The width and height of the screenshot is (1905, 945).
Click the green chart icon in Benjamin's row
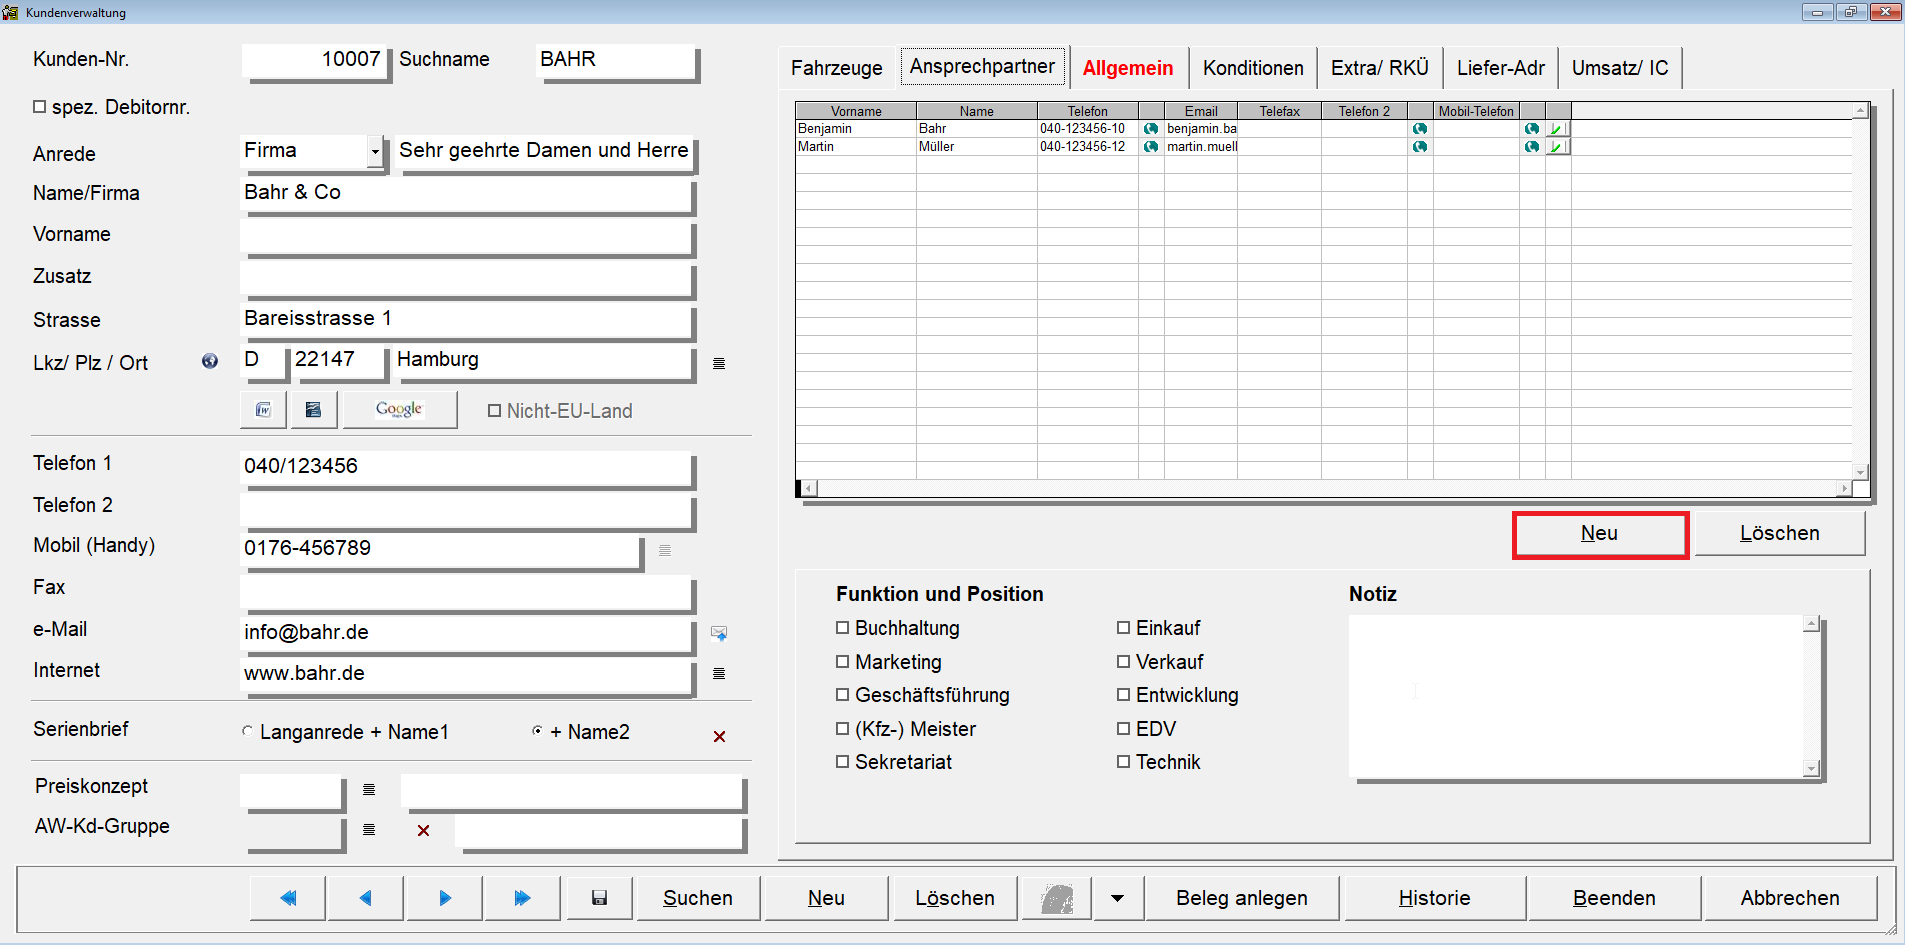[x=1558, y=129]
